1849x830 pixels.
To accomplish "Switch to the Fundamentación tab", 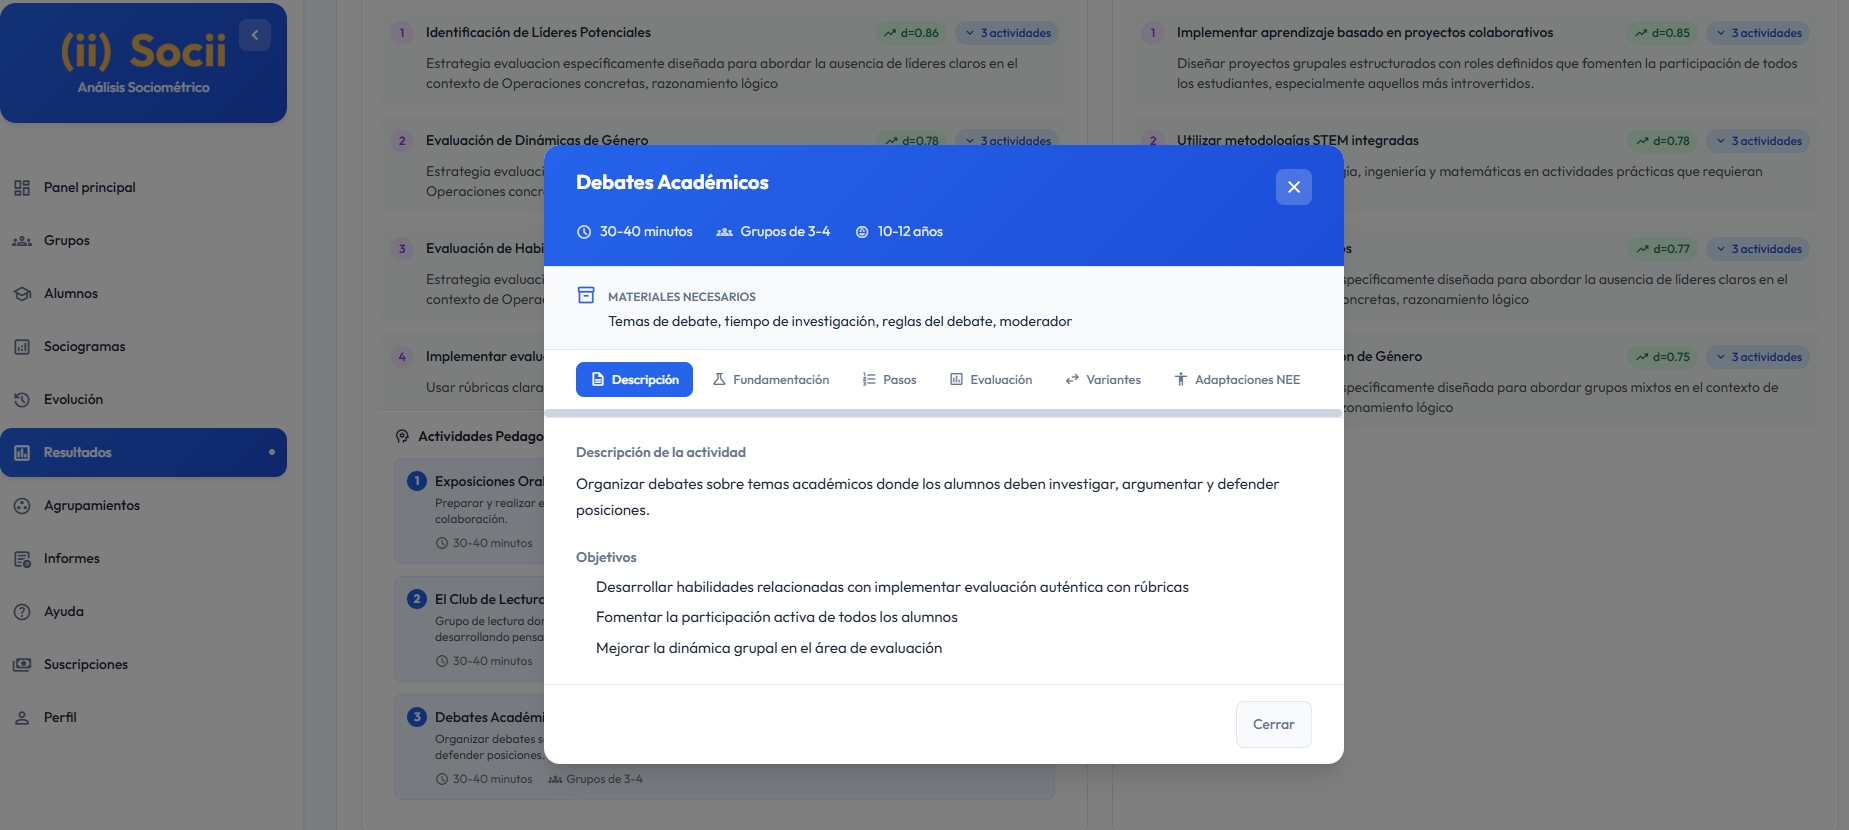I will pos(770,380).
